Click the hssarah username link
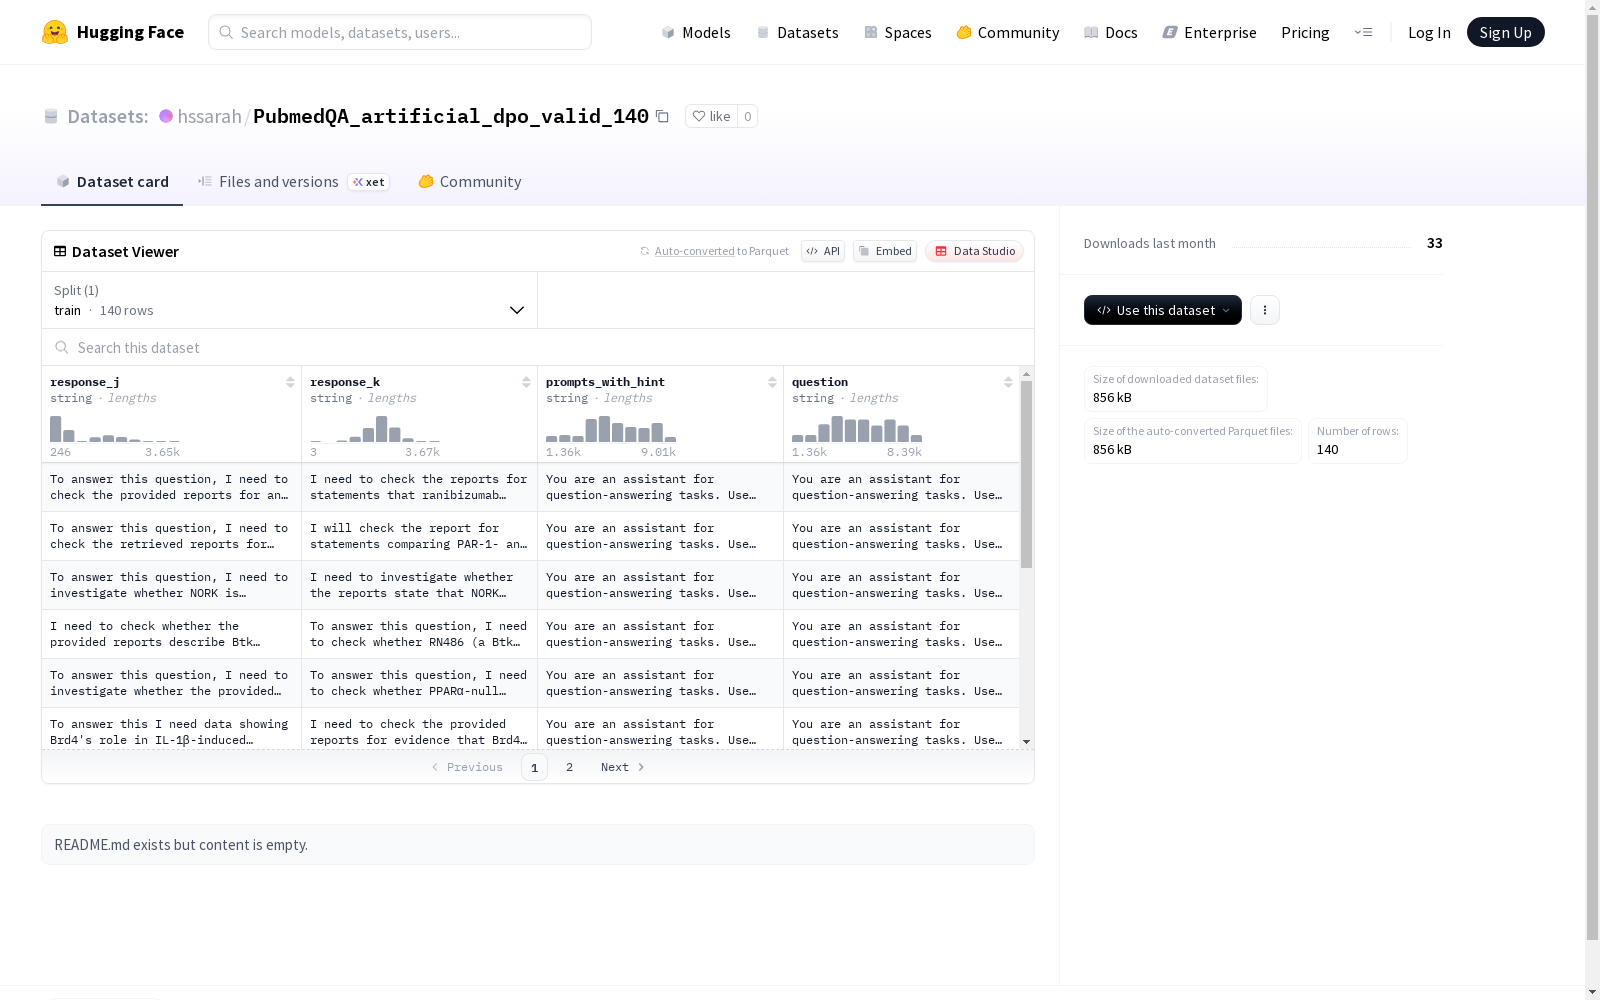1600x1000 pixels. (x=210, y=116)
